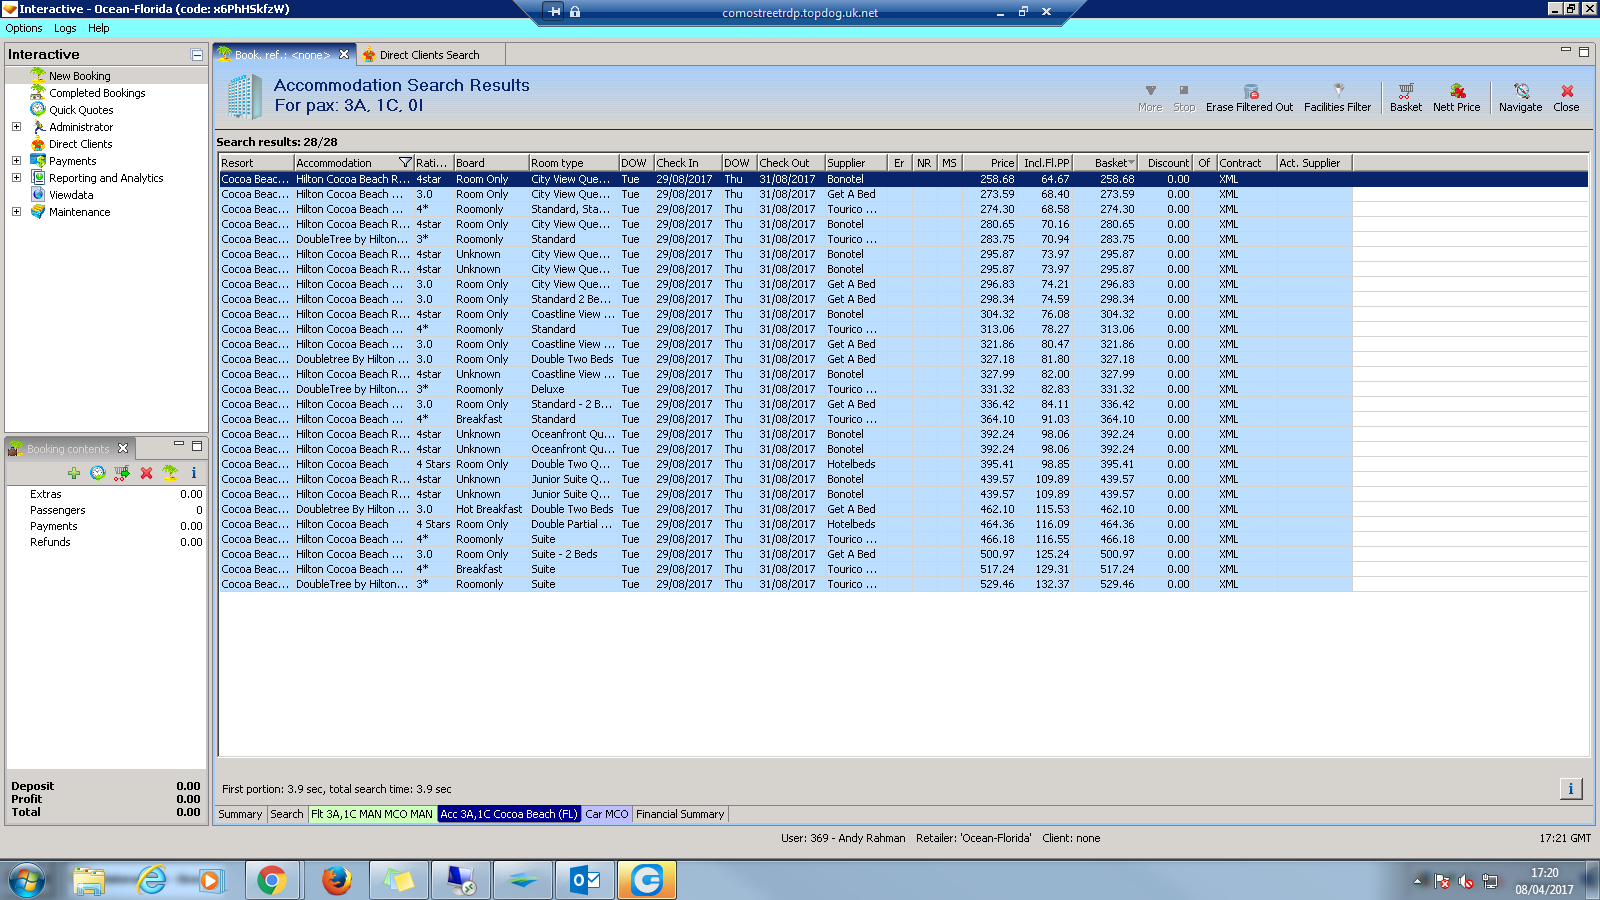Click the cart with green arrow icon
This screenshot has height=900, width=1600.
(x=121, y=473)
